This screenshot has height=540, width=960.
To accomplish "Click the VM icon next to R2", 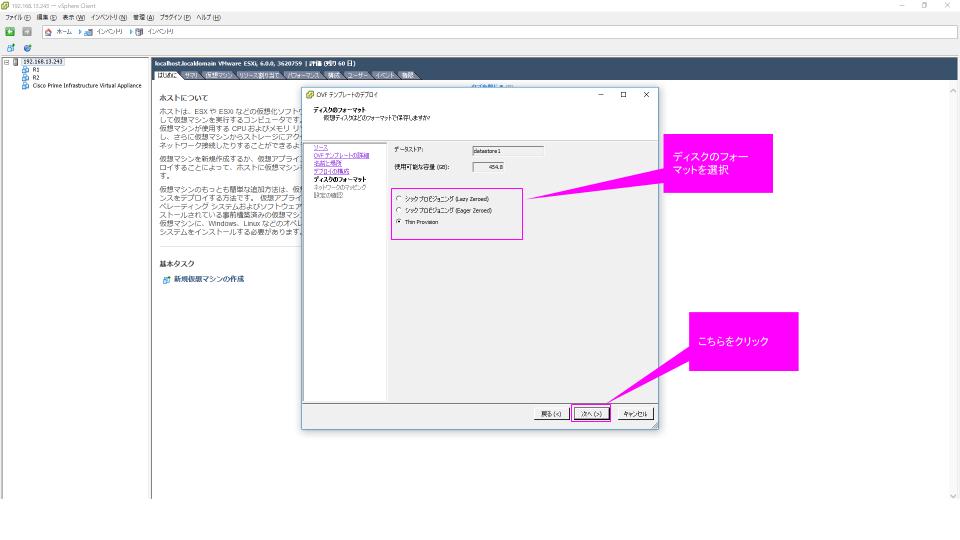I will (x=25, y=78).
